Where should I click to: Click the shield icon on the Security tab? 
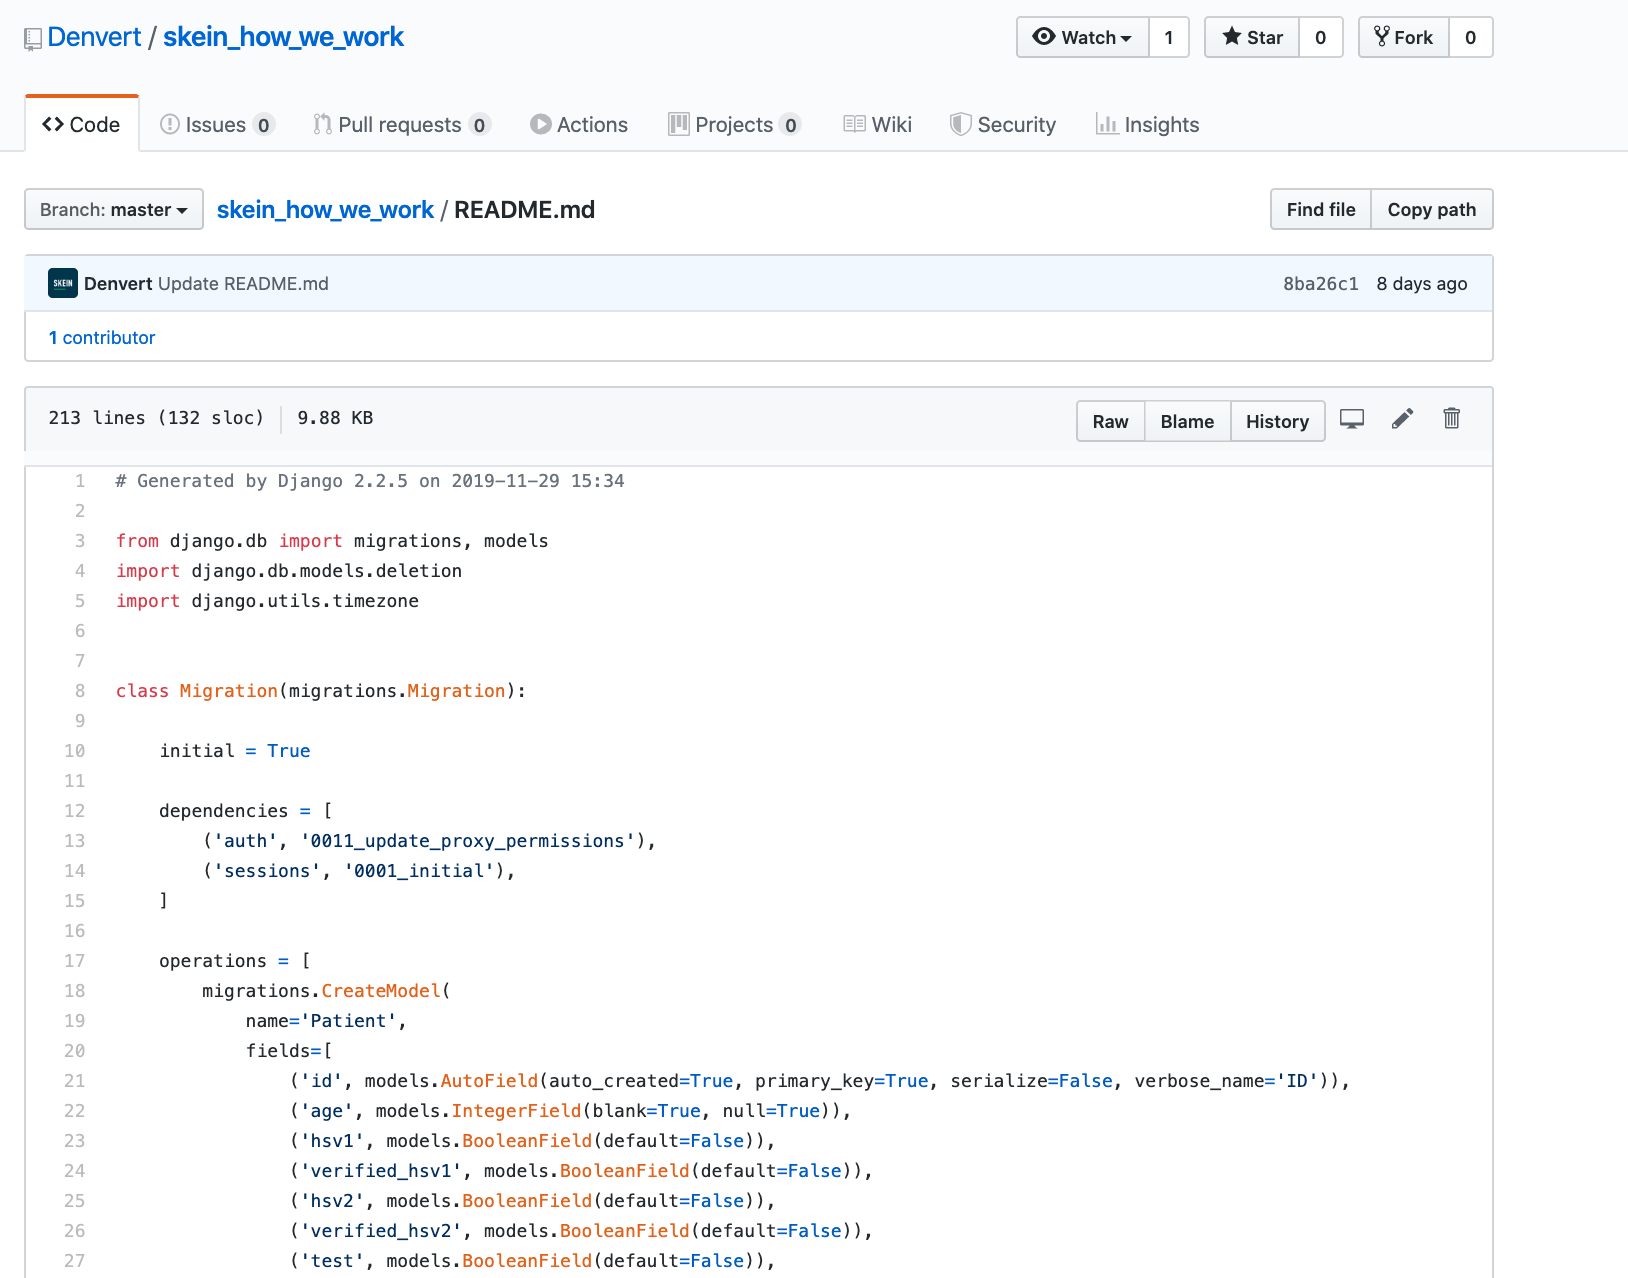coord(961,124)
